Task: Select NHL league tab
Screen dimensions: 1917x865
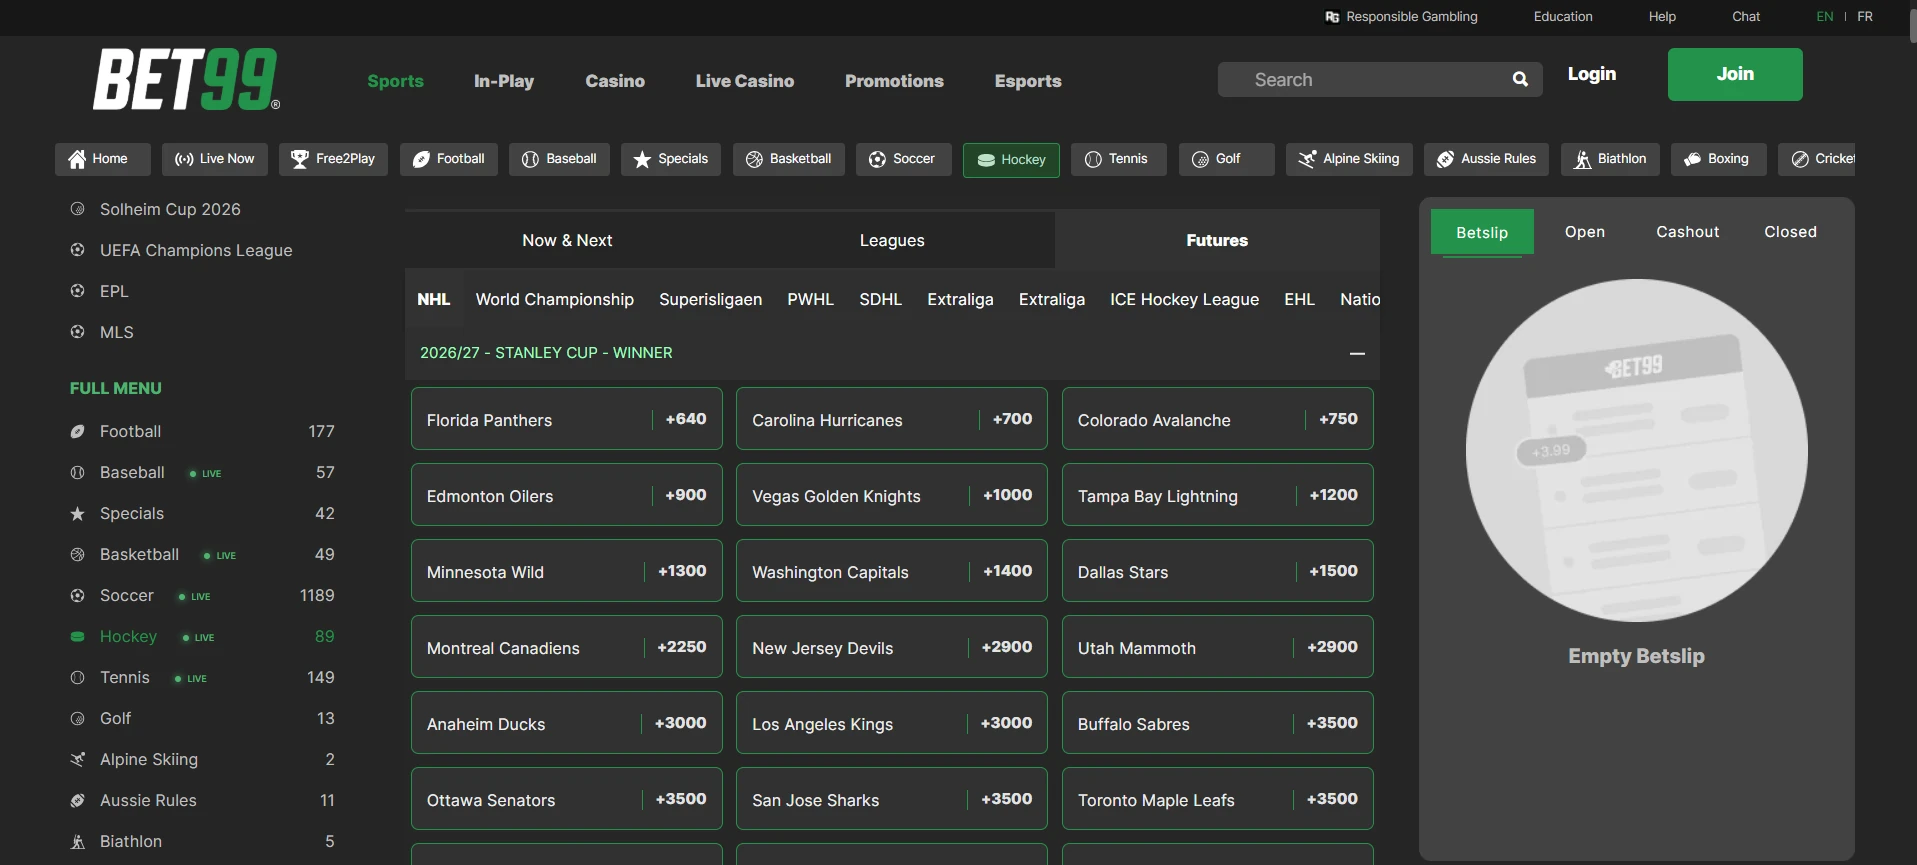Action: [x=434, y=299]
